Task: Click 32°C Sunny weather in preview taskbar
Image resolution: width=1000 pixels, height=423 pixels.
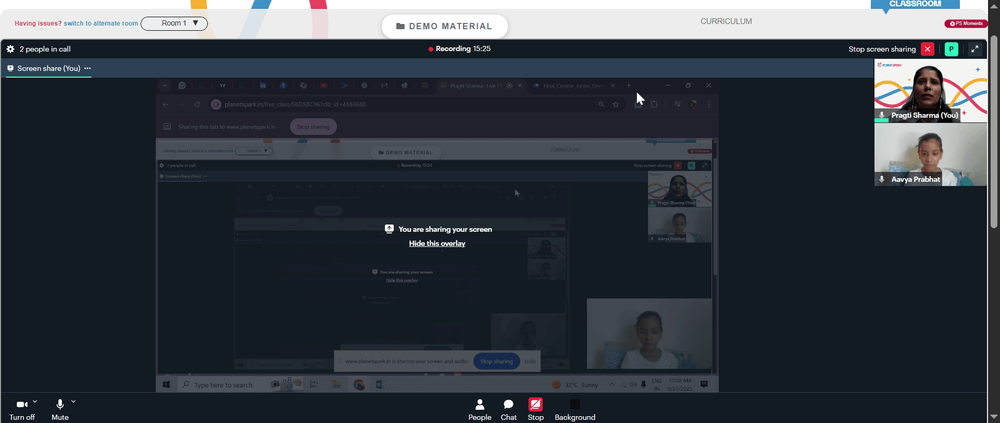Action: (x=574, y=385)
